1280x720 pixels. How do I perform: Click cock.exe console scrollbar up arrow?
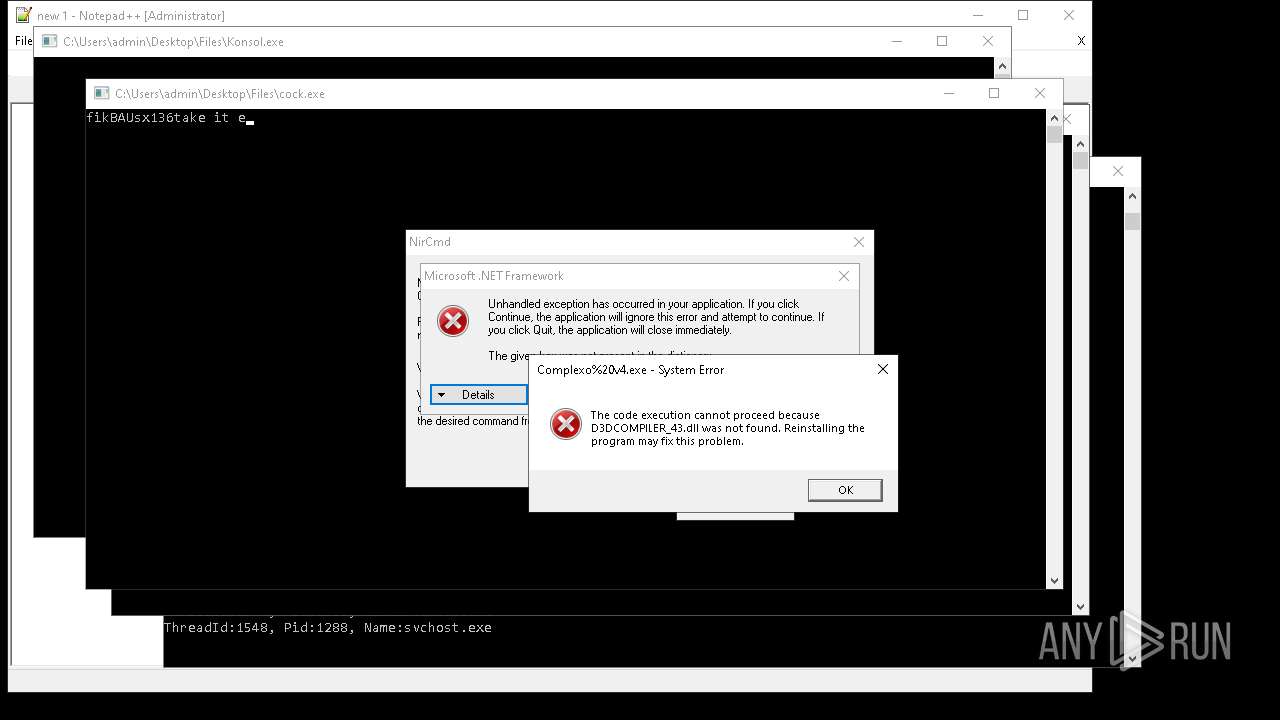(x=1054, y=118)
